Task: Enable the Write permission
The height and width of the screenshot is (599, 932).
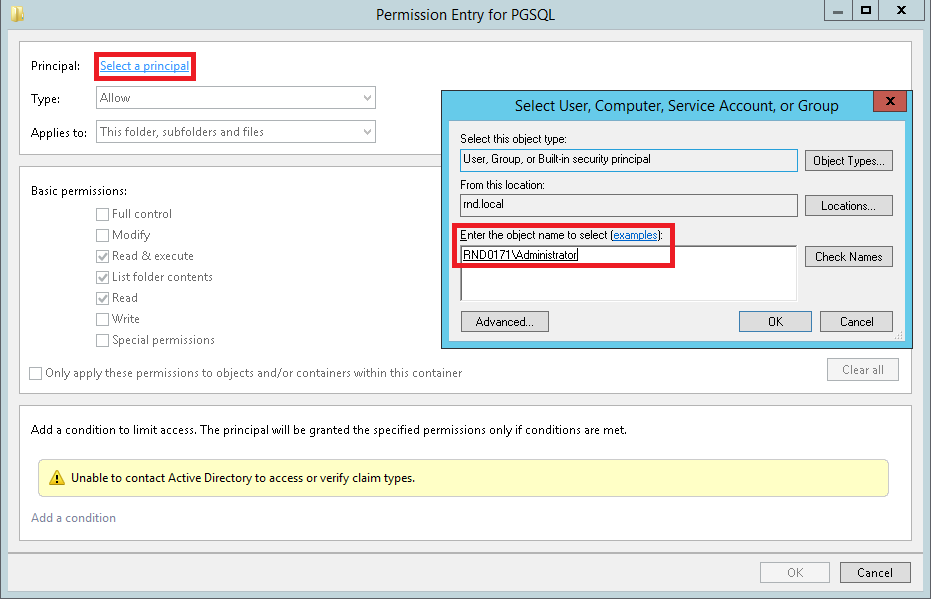Action: tap(102, 318)
